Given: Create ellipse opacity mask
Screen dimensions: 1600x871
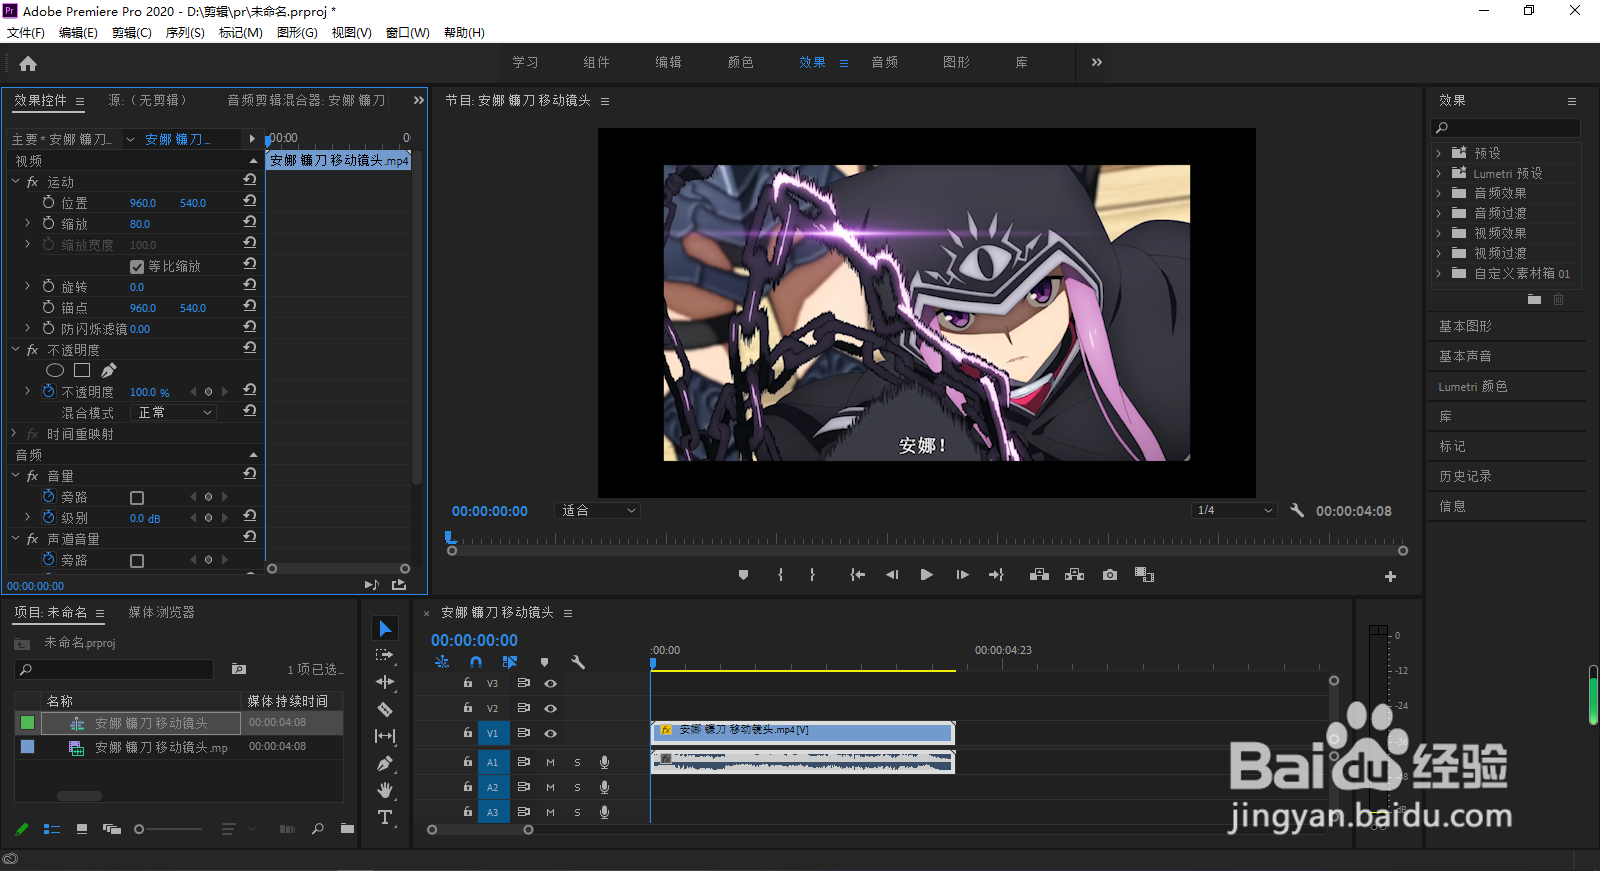Looking at the screenshot, I should pyautogui.click(x=55, y=370).
